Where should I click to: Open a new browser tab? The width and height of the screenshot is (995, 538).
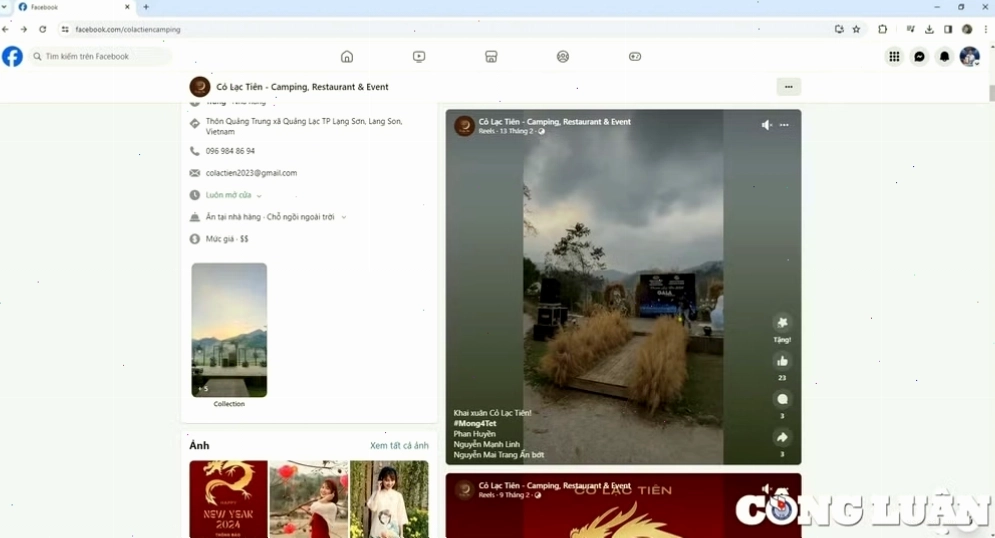coord(146,7)
